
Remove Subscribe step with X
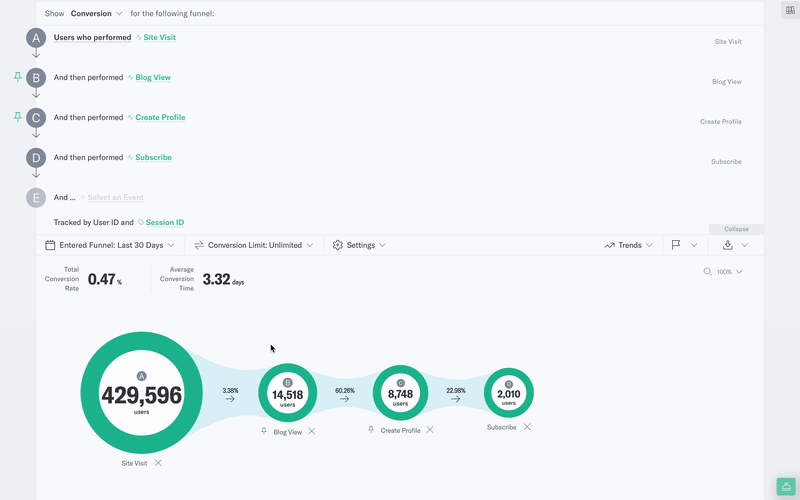pos(527,427)
